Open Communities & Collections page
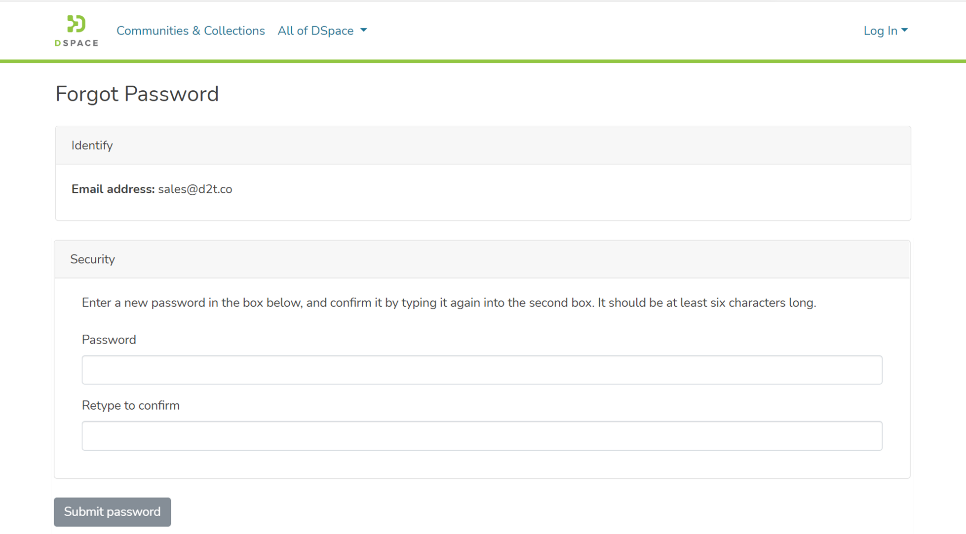The width and height of the screenshot is (966, 534). click(190, 31)
